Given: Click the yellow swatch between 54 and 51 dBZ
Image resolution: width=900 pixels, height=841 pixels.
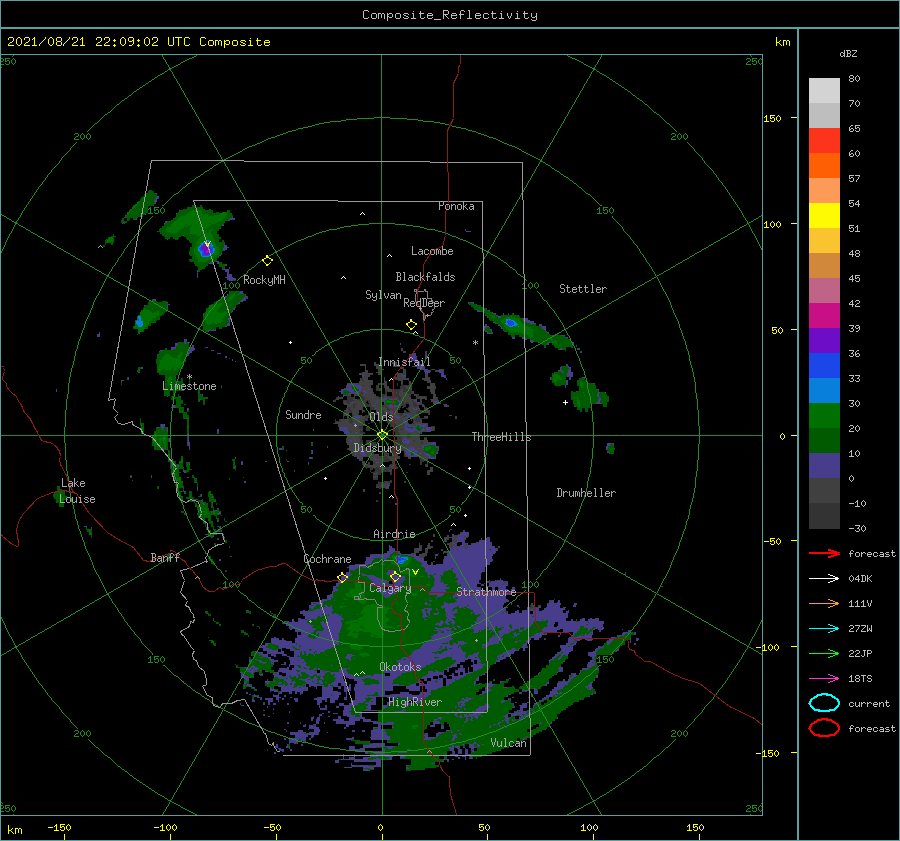Looking at the screenshot, I should pos(824,216).
